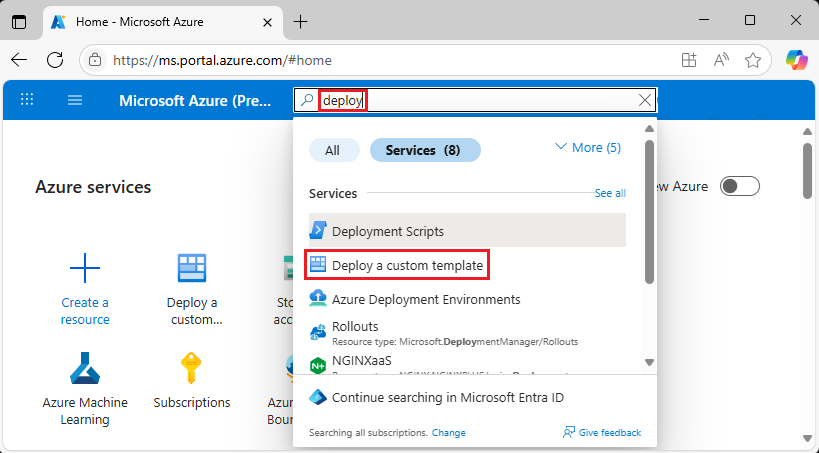Select the Home - Microsoft Azure tab
The width and height of the screenshot is (819, 453).
[163, 22]
